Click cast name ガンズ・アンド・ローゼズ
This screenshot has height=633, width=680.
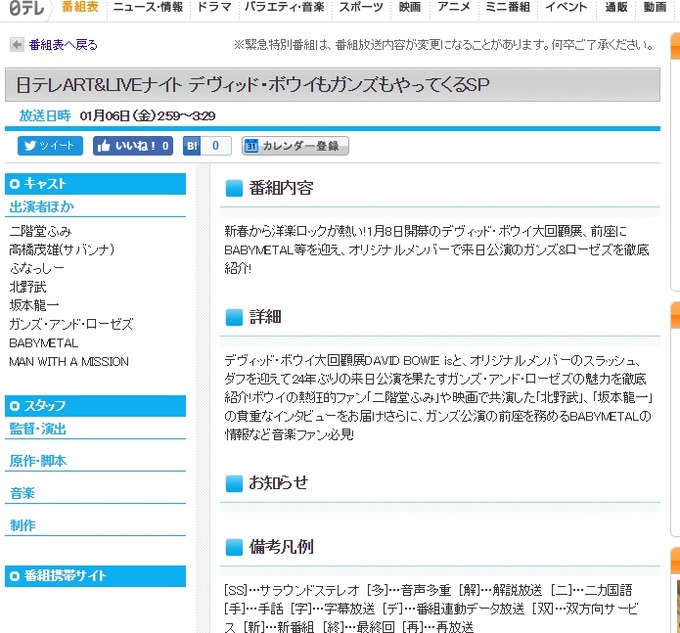(x=71, y=324)
